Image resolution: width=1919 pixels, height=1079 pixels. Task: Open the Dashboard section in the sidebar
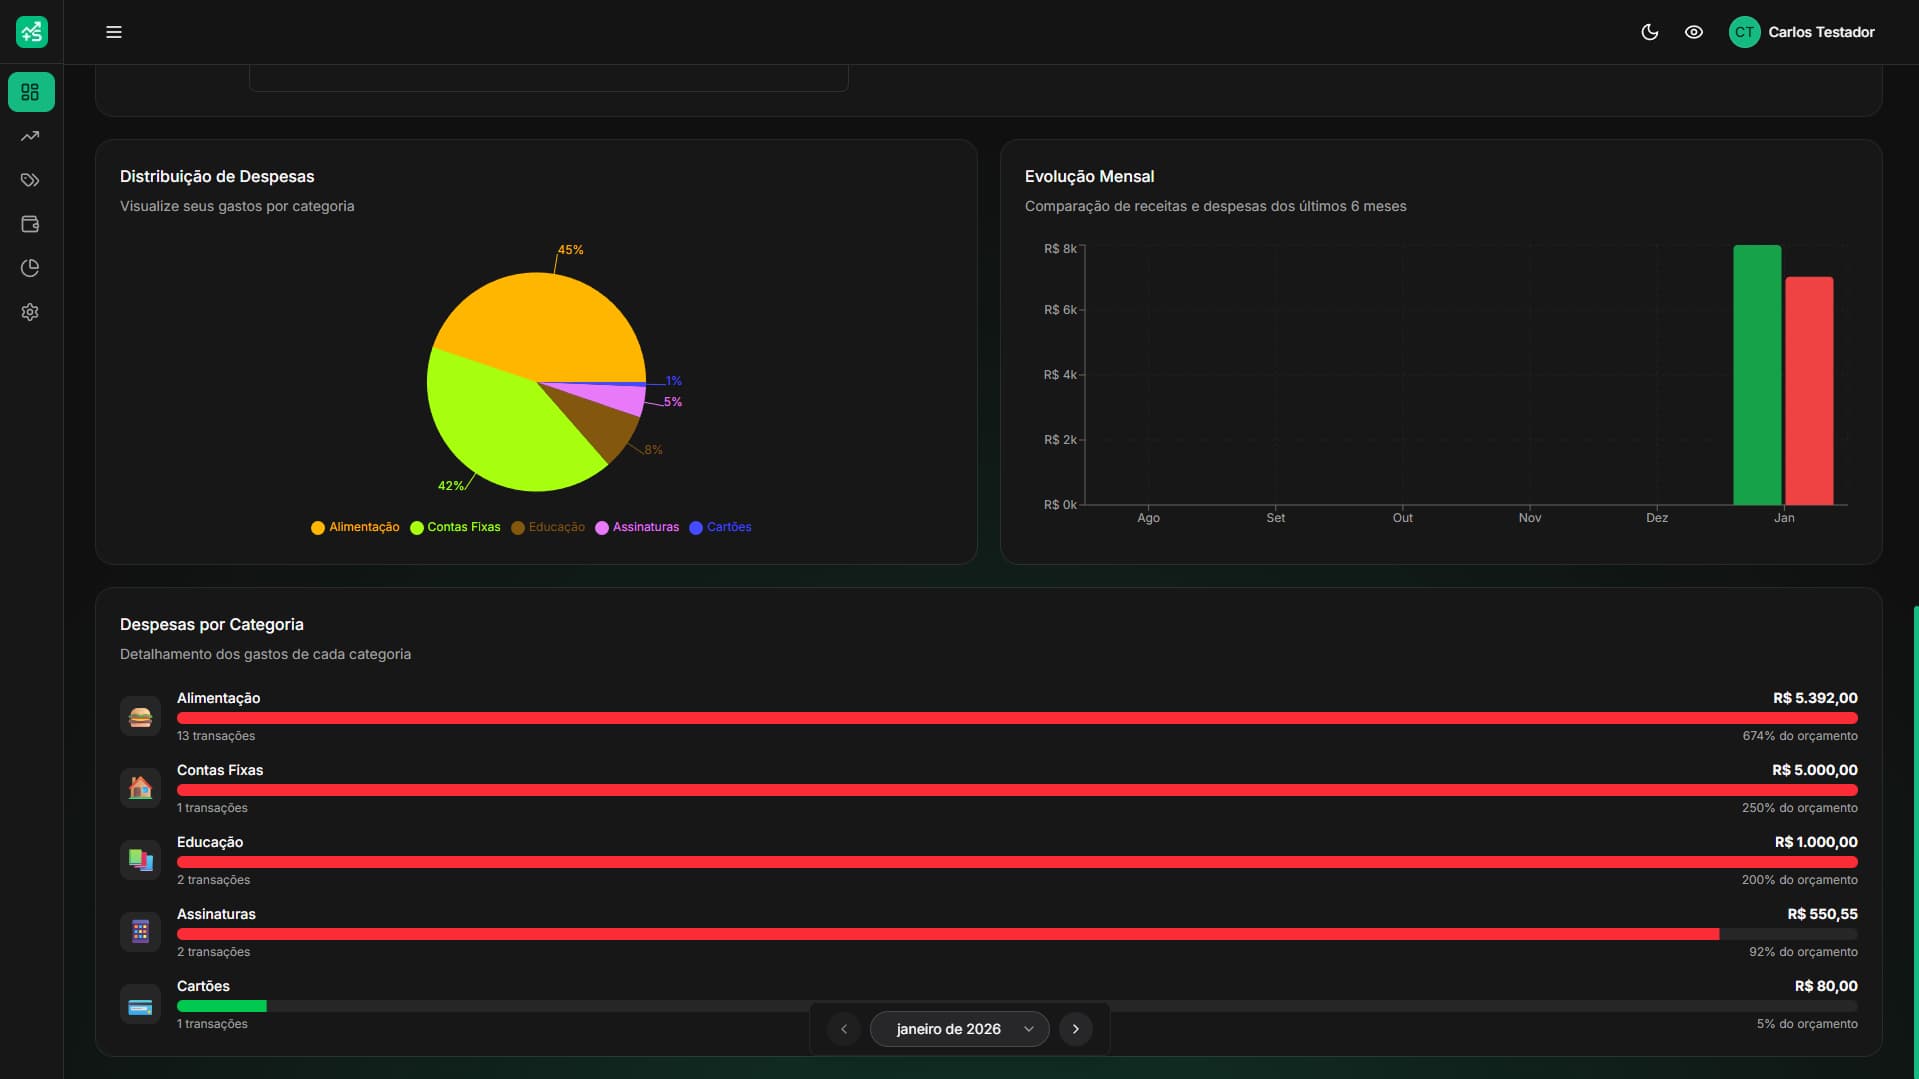pyautogui.click(x=31, y=92)
